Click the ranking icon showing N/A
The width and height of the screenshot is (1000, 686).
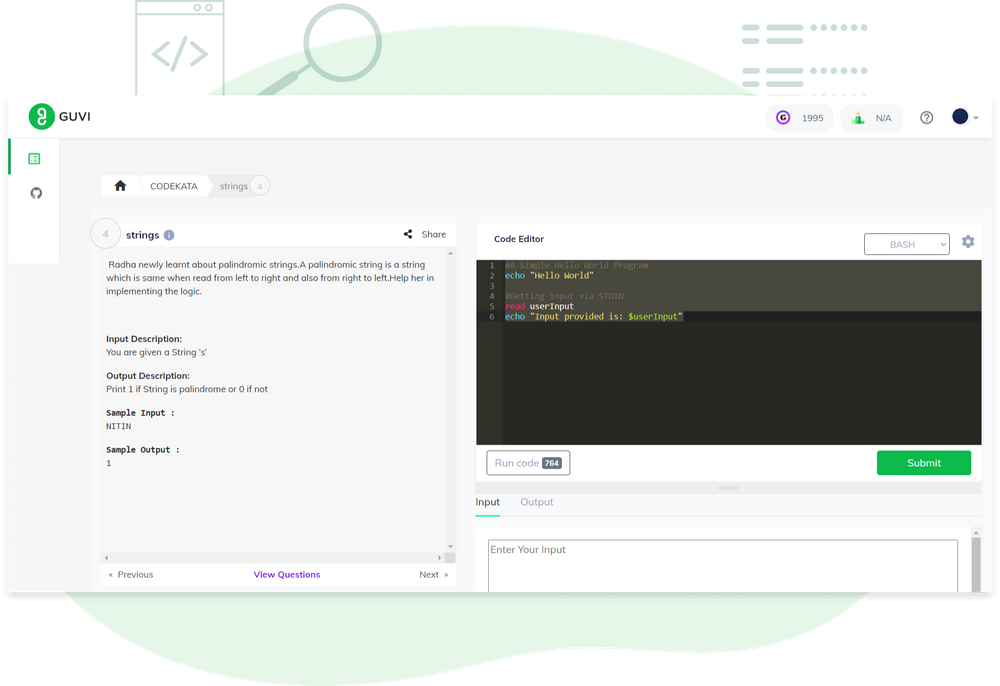click(869, 117)
